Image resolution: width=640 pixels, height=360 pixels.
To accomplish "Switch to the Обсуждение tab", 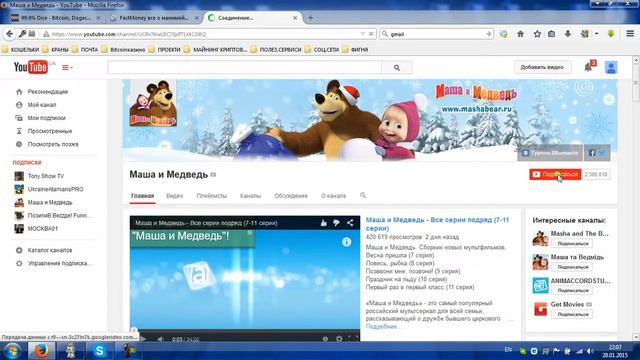I will pyautogui.click(x=291, y=196).
